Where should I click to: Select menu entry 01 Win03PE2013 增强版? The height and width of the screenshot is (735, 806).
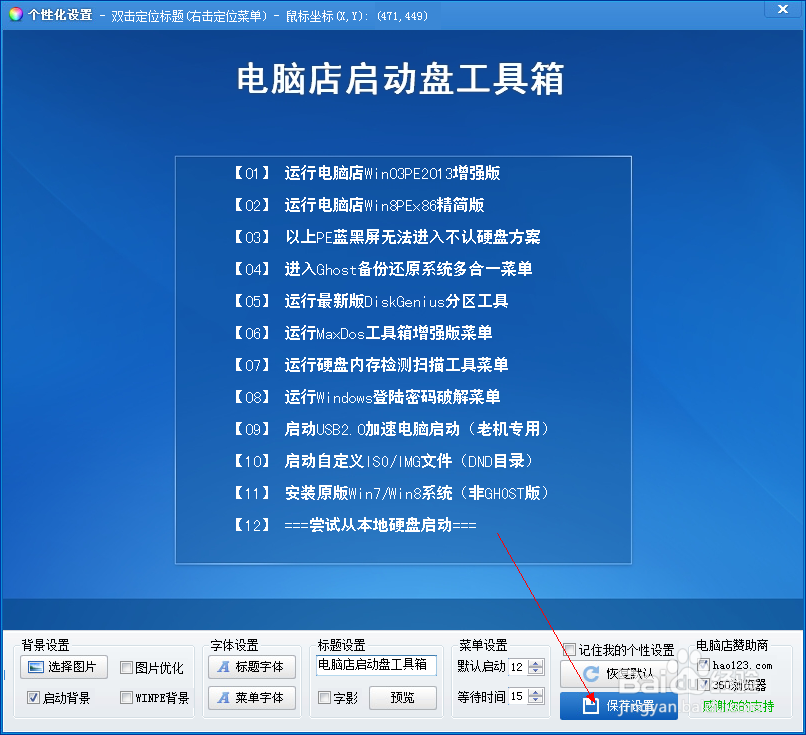(x=369, y=173)
